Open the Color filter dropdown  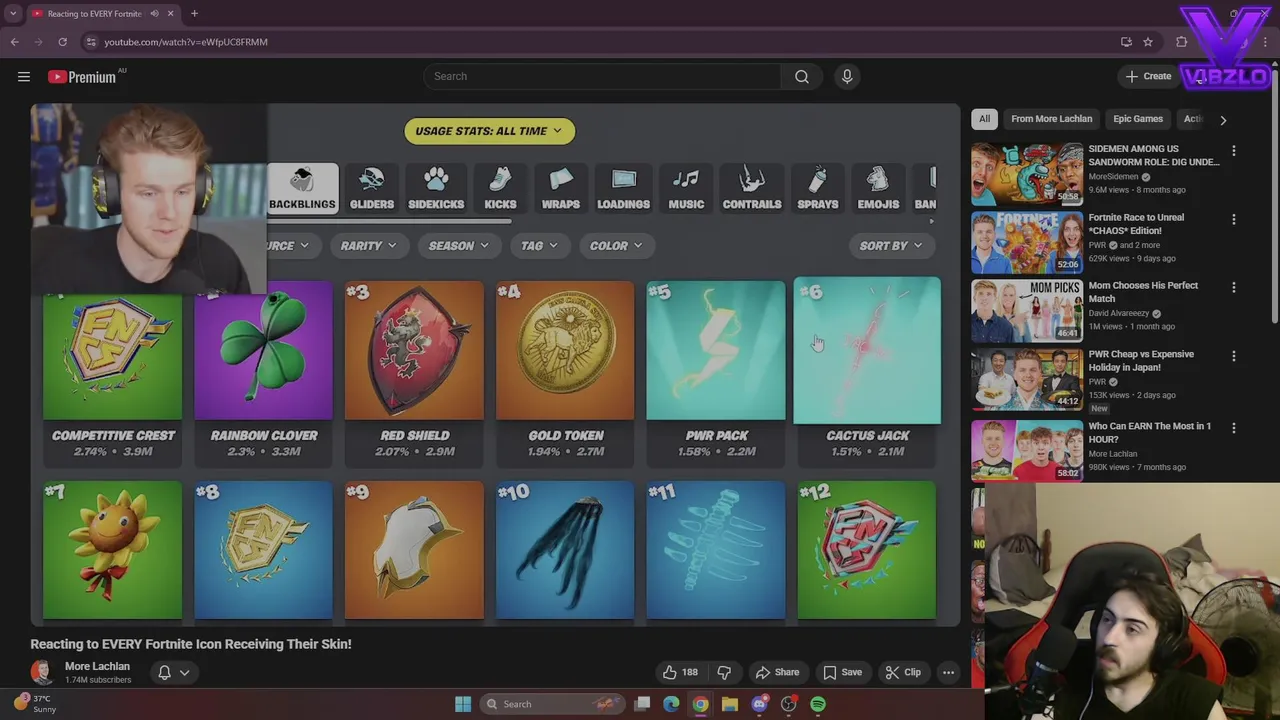pos(616,246)
